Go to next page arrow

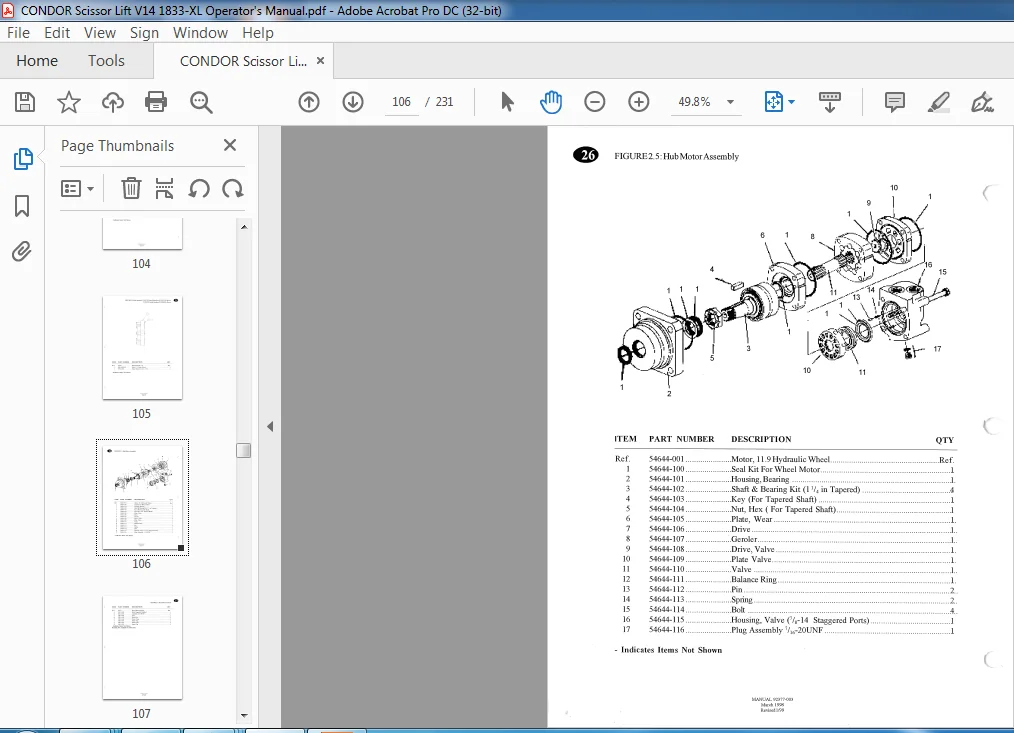coord(353,102)
